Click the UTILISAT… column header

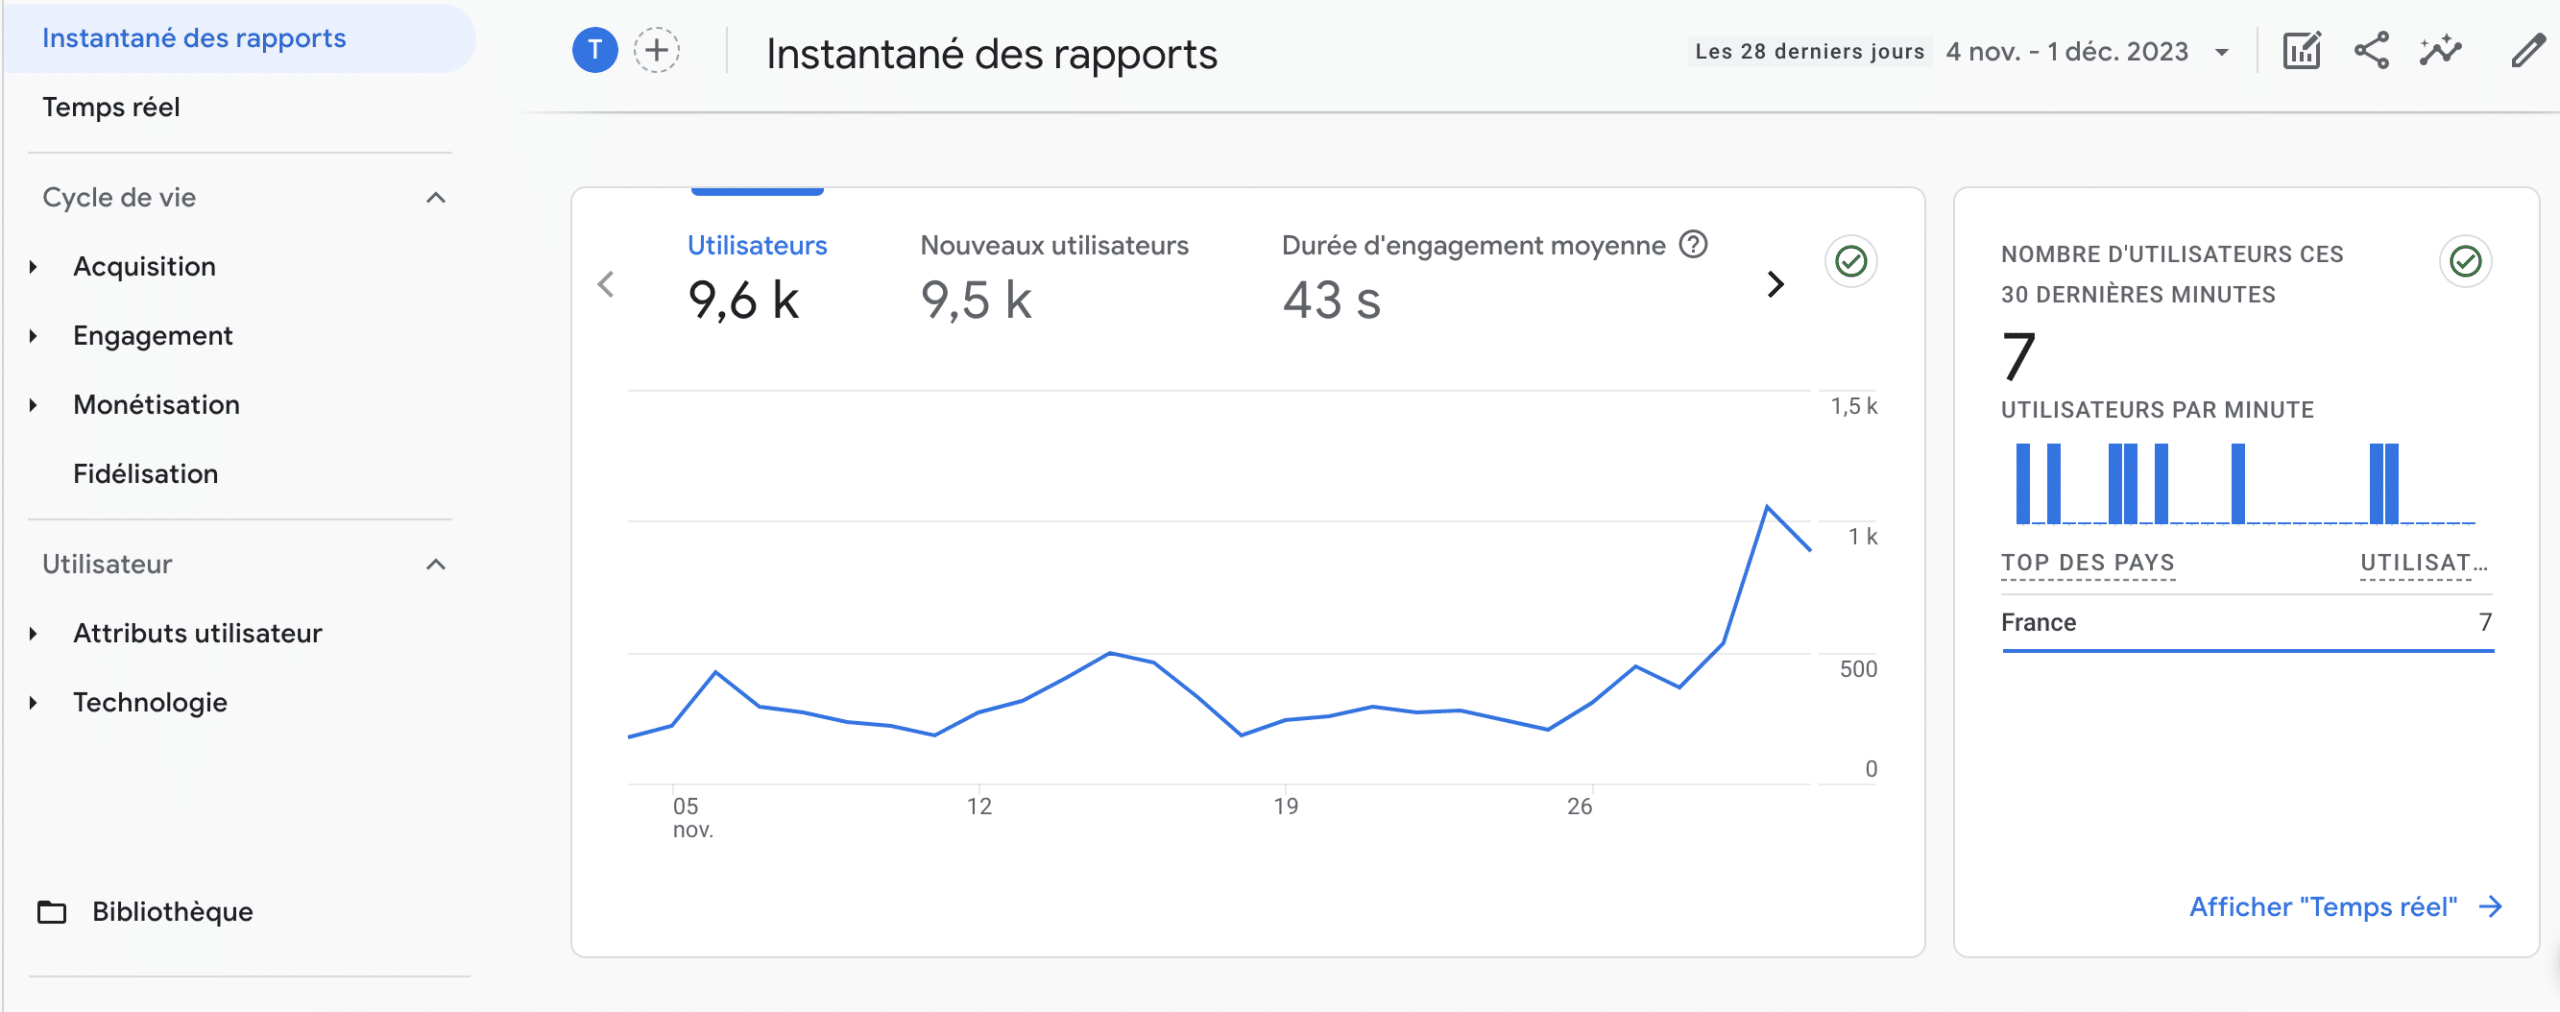2424,562
